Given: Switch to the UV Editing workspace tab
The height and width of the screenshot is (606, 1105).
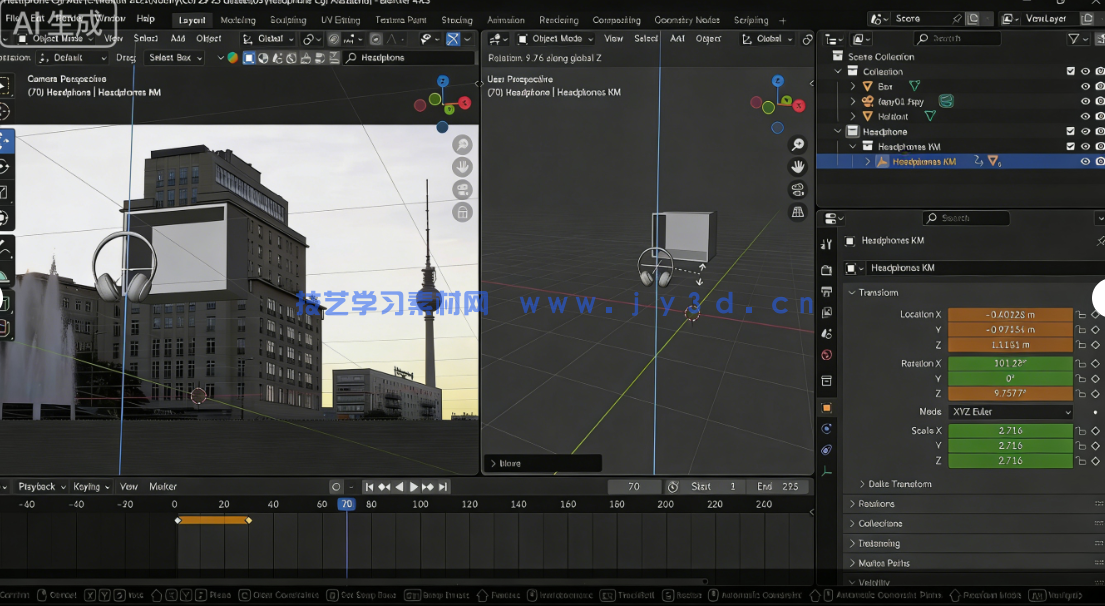Looking at the screenshot, I should click(x=340, y=19).
